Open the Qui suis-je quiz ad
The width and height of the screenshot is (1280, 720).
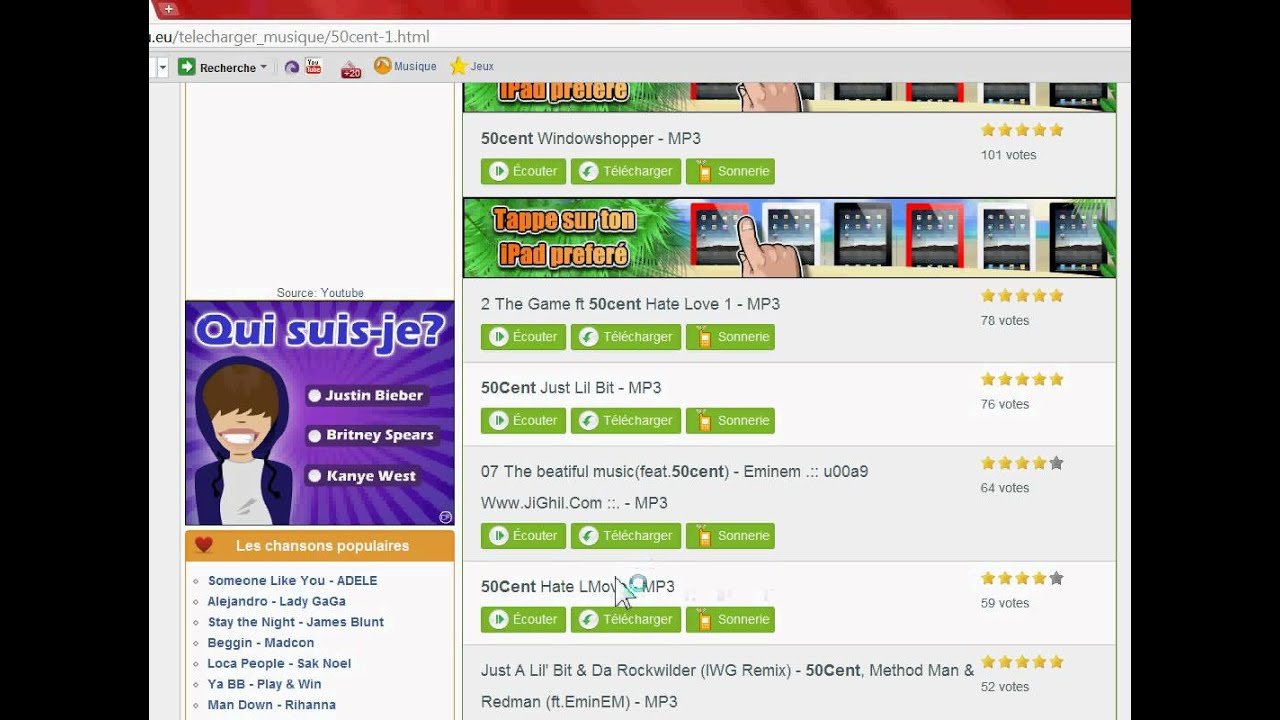click(320, 413)
